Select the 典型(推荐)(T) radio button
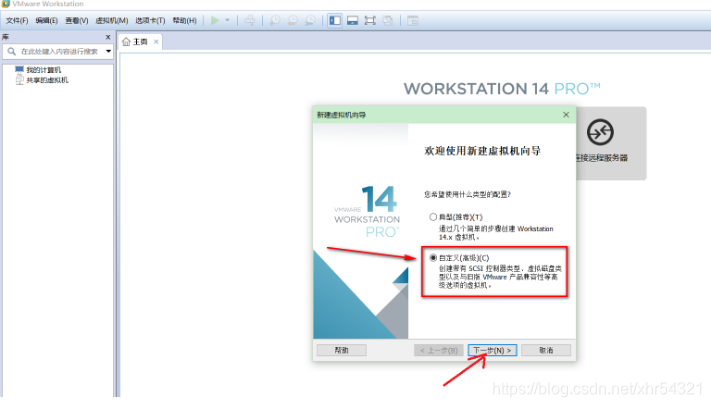Image resolution: width=711 pixels, height=407 pixels. (433, 217)
